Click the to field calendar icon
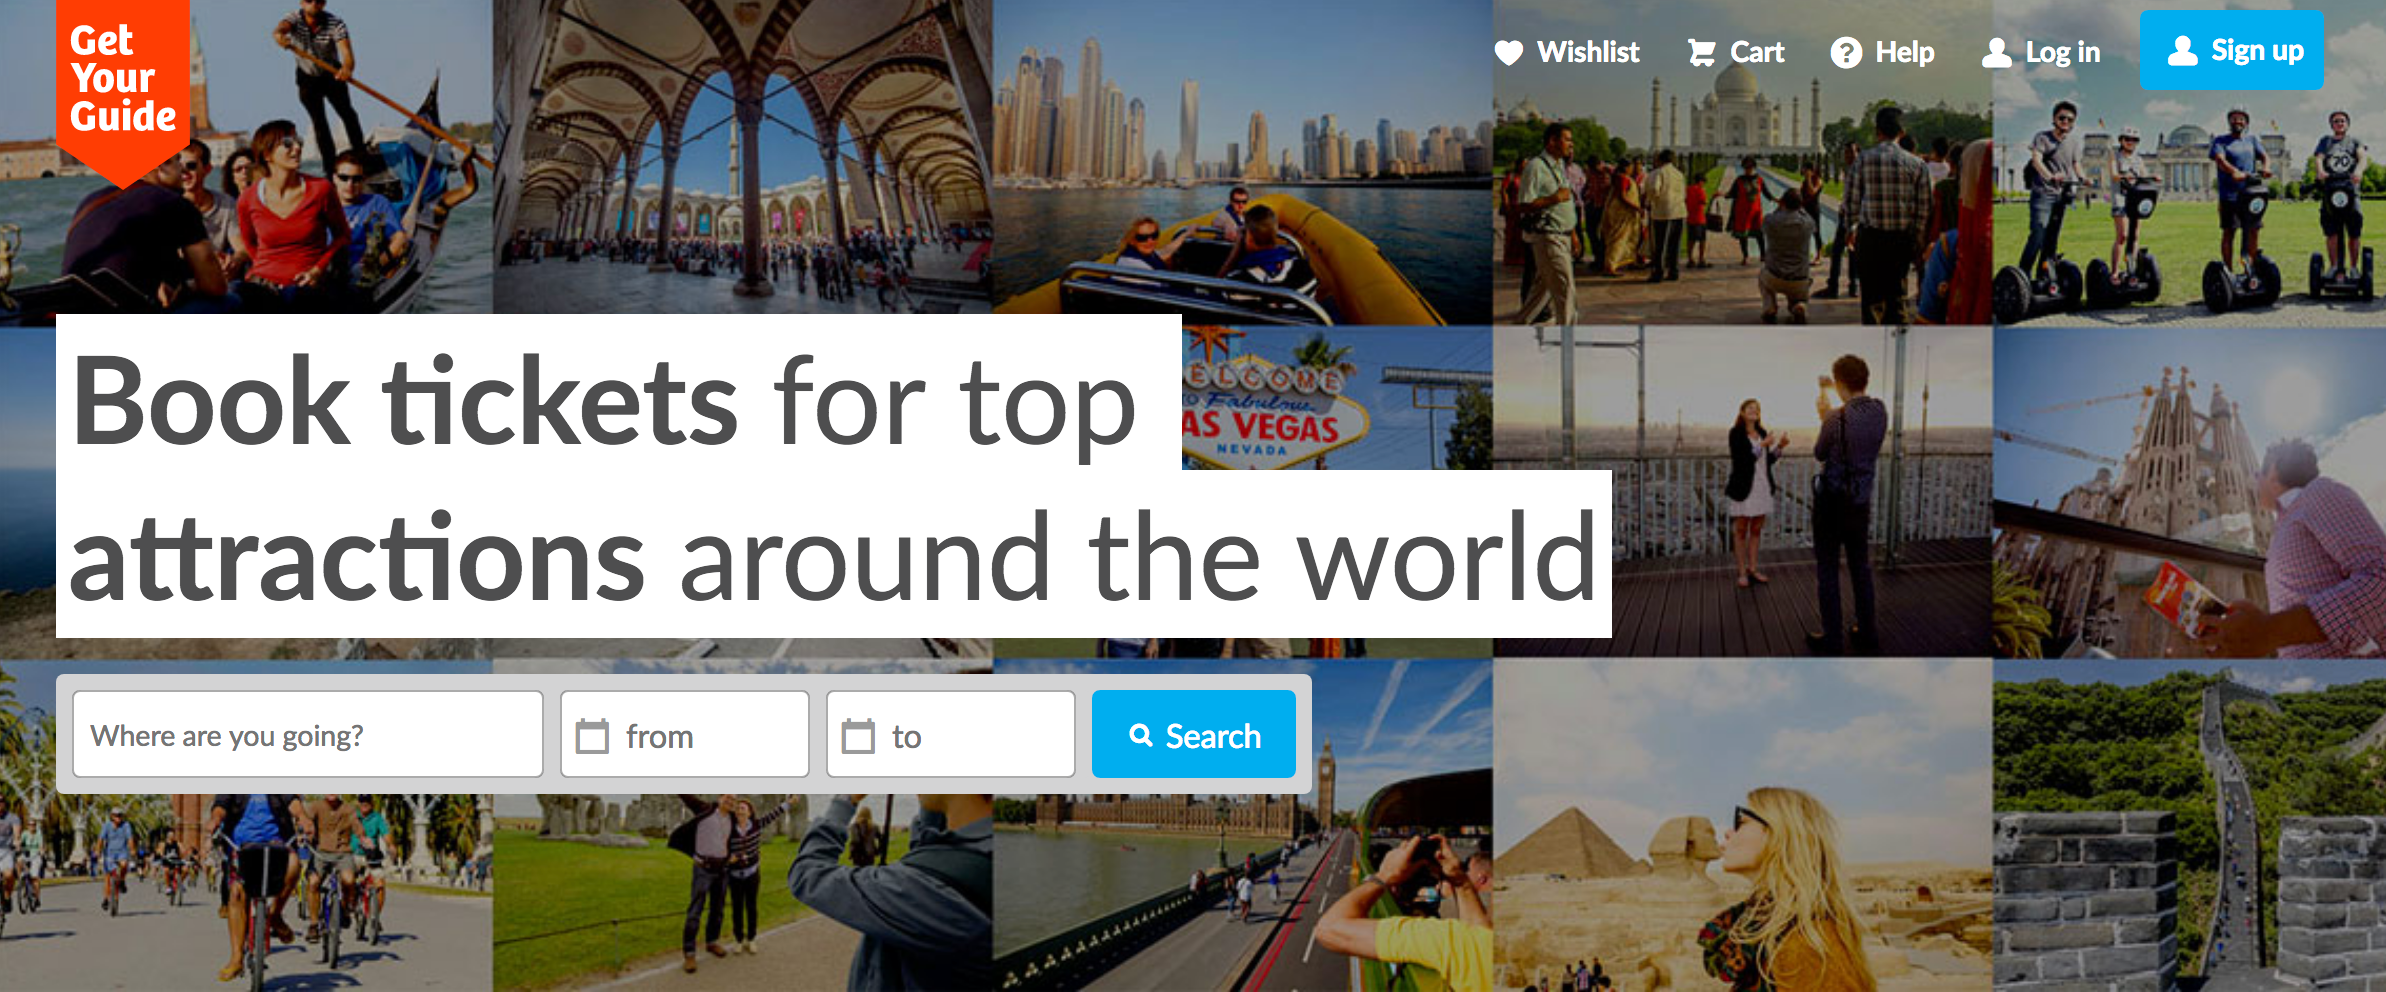The width and height of the screenshot is (2386, 992). [x=858, y=736]
